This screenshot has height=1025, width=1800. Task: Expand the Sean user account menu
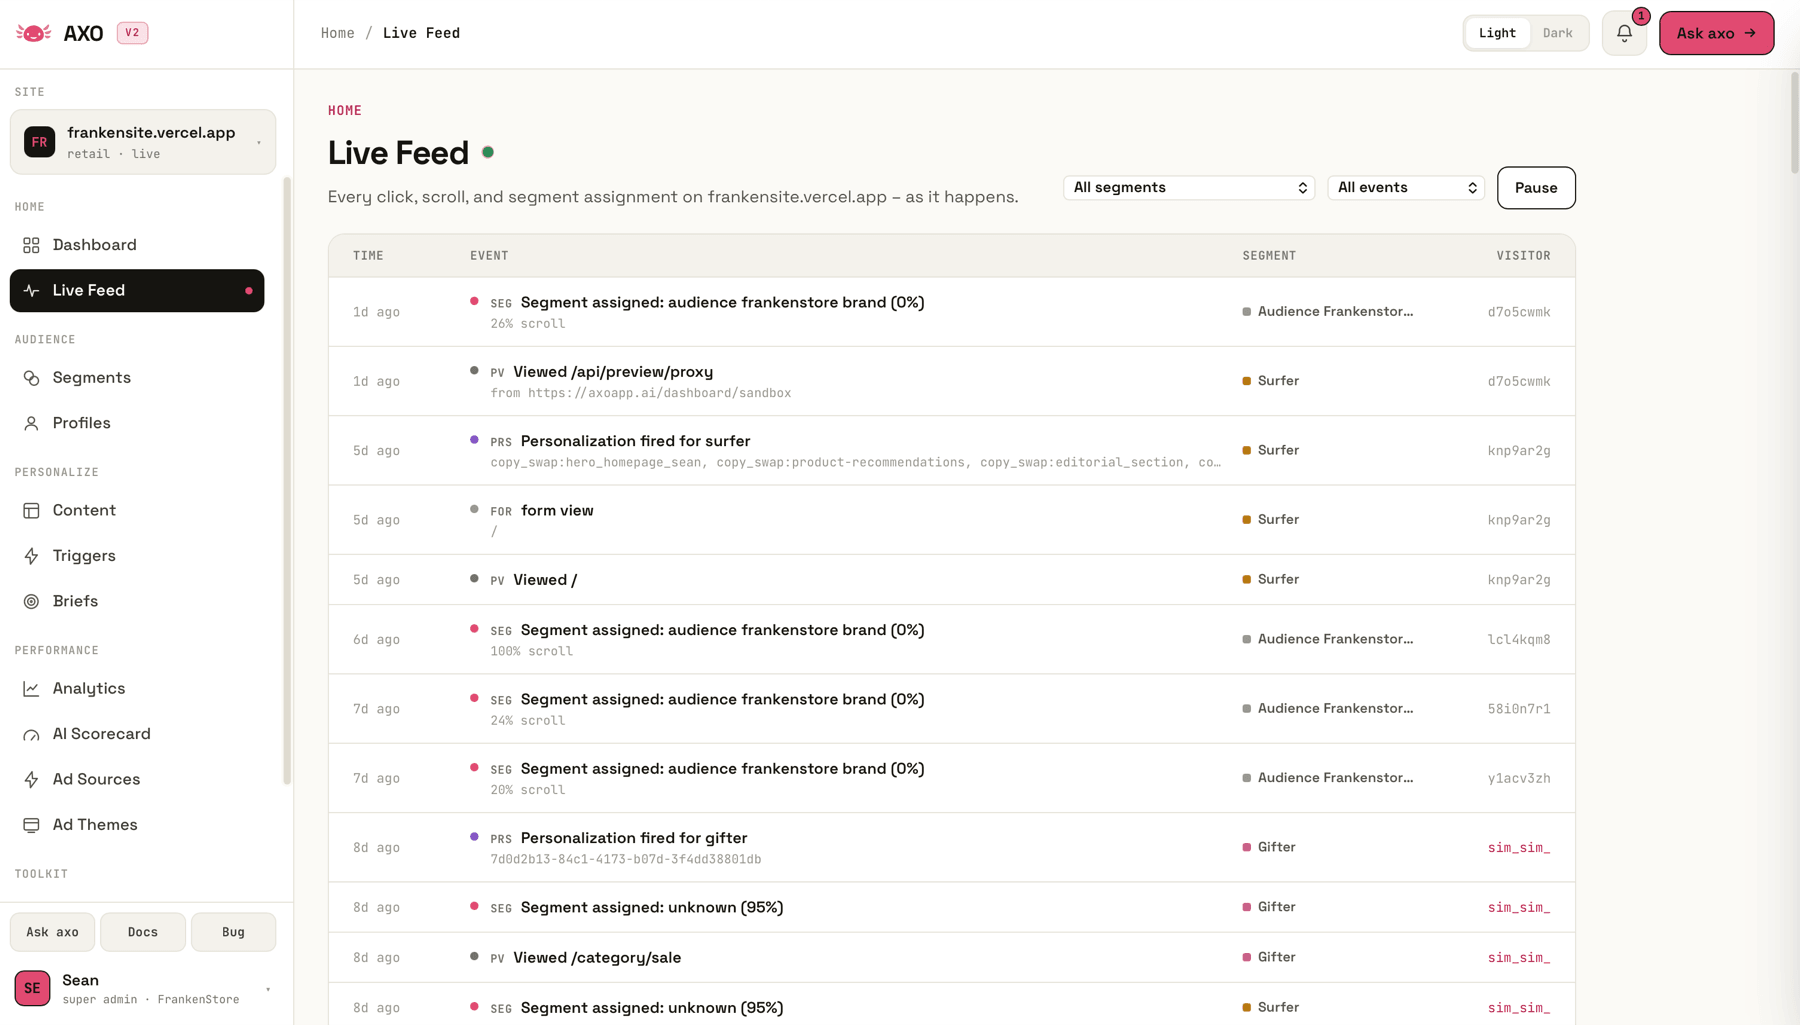(x=143, y=988)
